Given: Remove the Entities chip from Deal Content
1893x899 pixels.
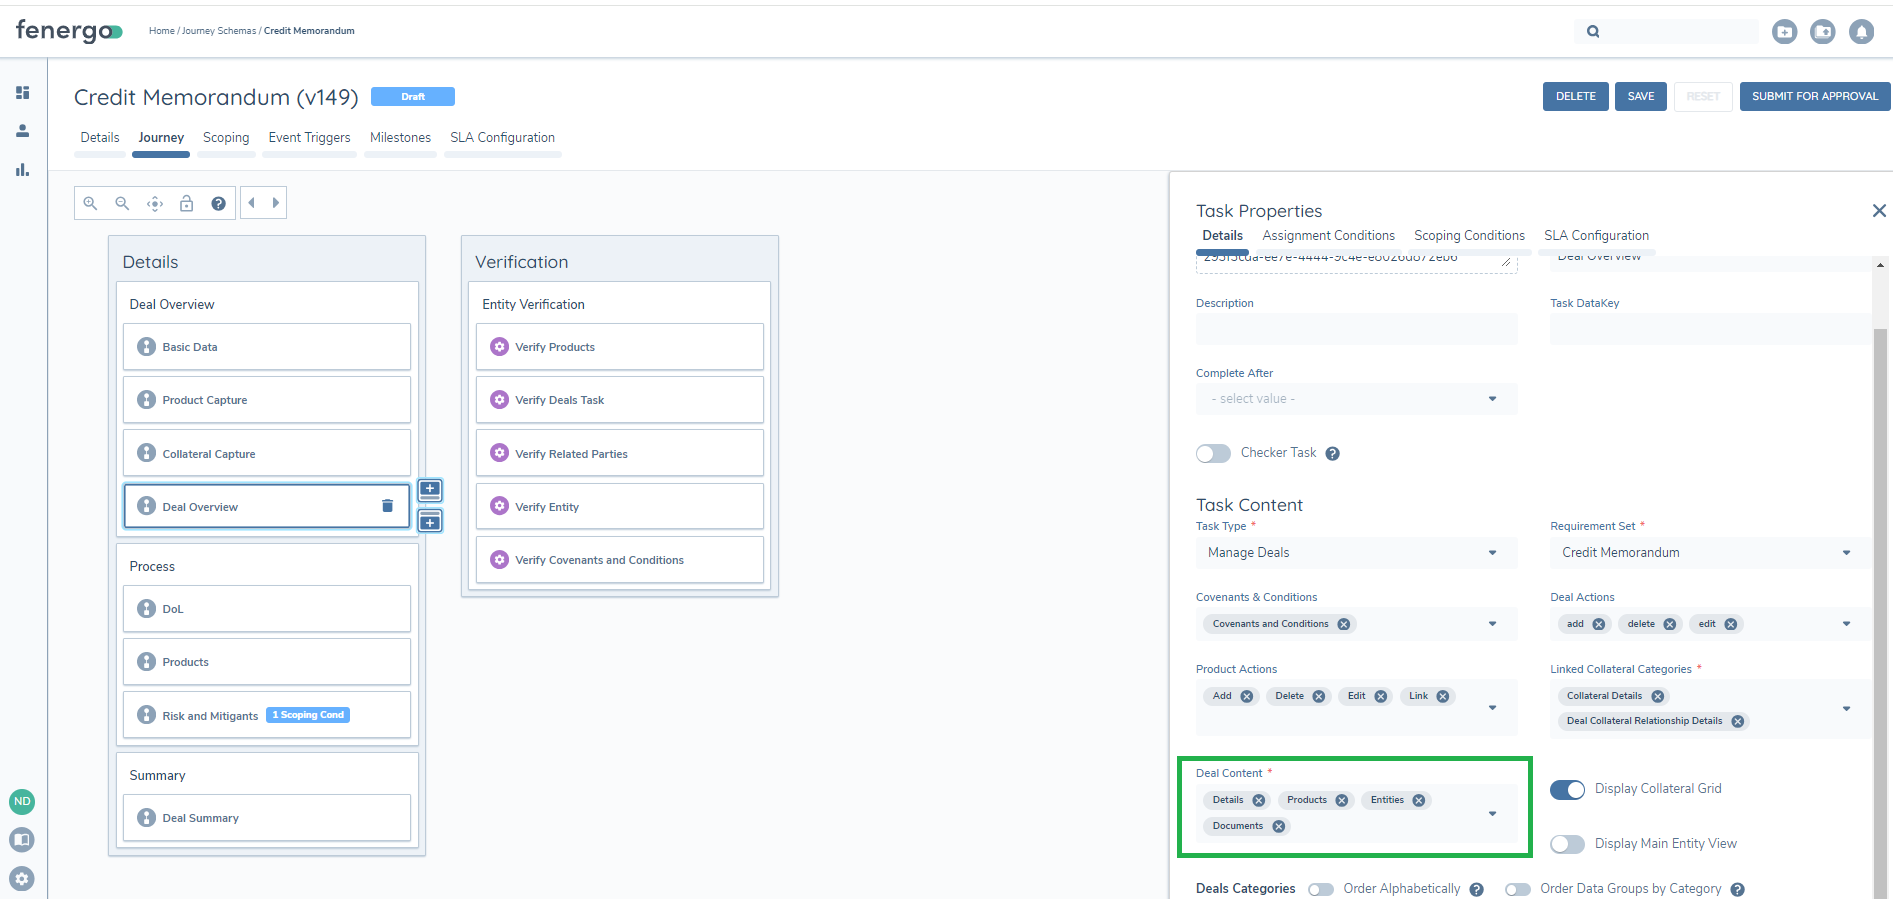Looking at the screenshot, I should pyautogui.click(x=1419, y=800).
